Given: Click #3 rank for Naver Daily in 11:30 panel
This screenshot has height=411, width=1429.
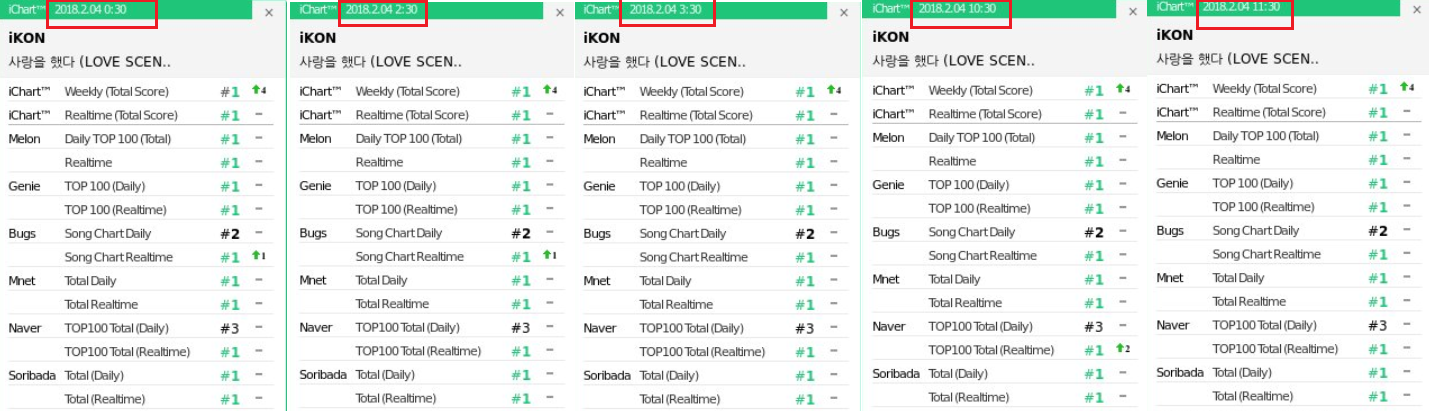Looking at the screenshot, I should (1377, 325).
